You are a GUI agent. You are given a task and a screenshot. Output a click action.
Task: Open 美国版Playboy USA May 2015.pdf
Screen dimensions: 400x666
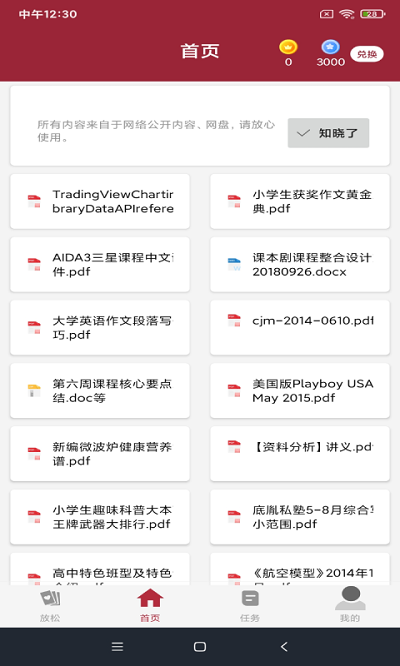tap(300, 391)
